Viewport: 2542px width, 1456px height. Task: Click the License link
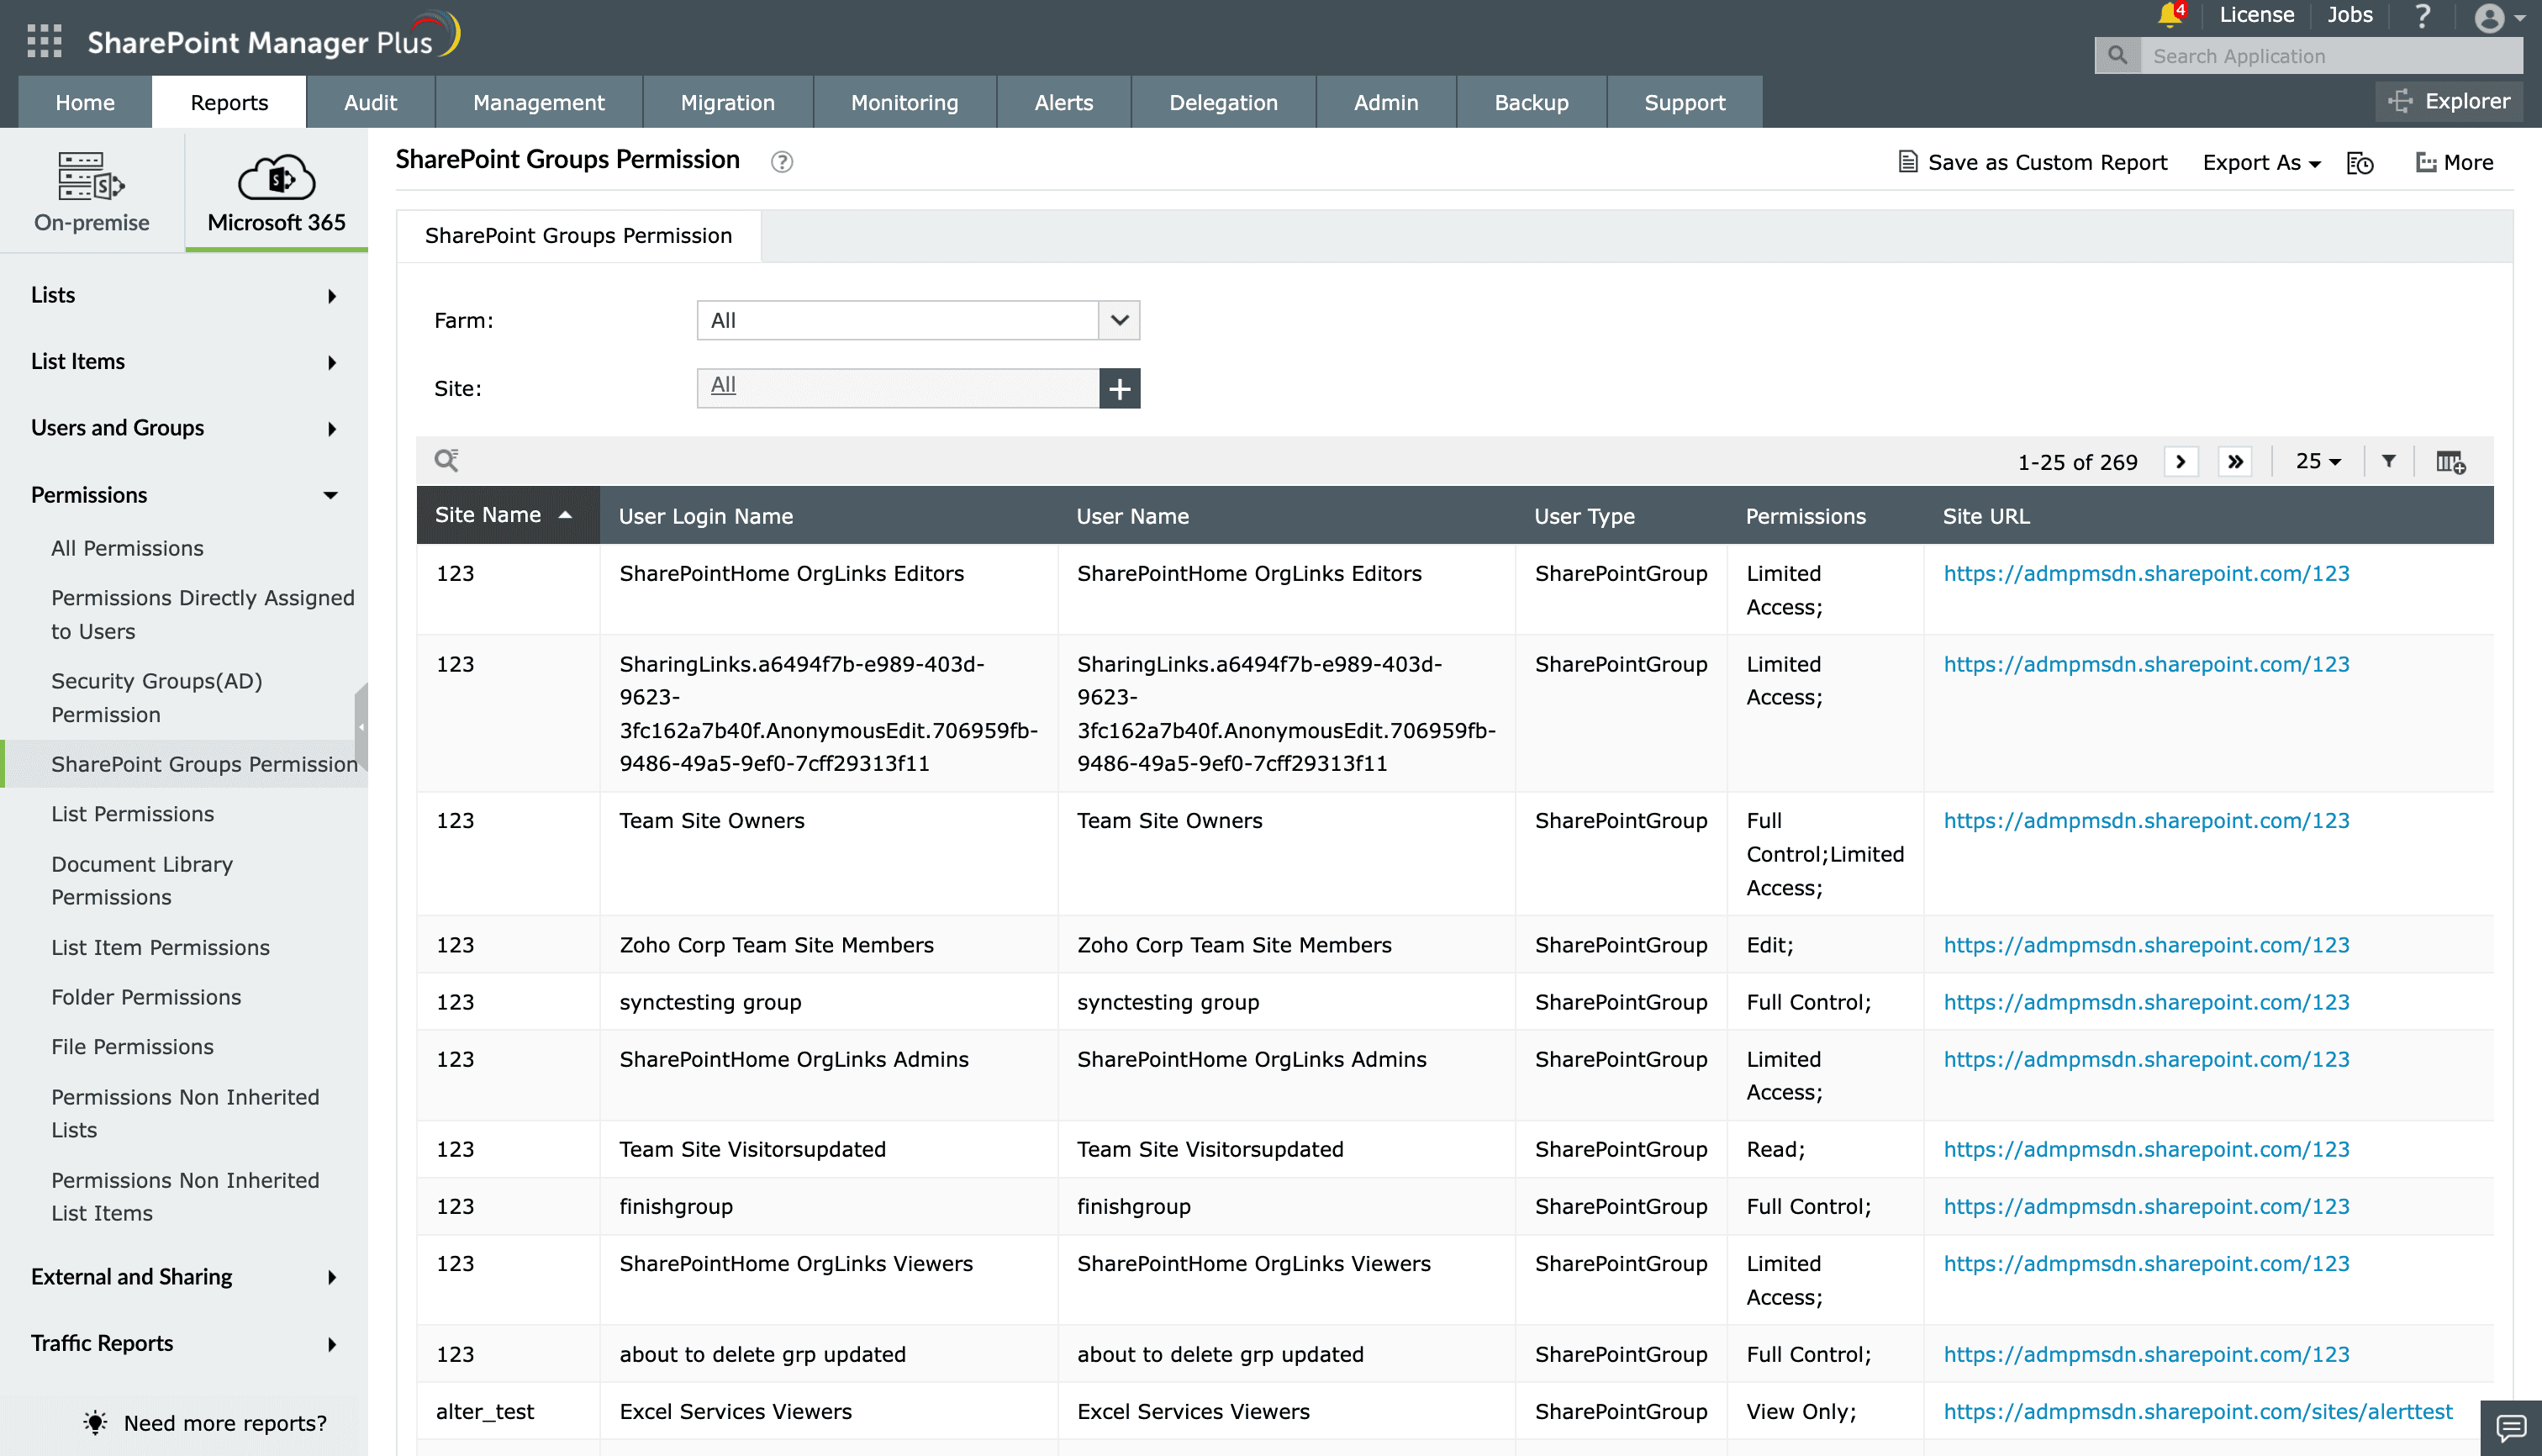point(2256,15)
